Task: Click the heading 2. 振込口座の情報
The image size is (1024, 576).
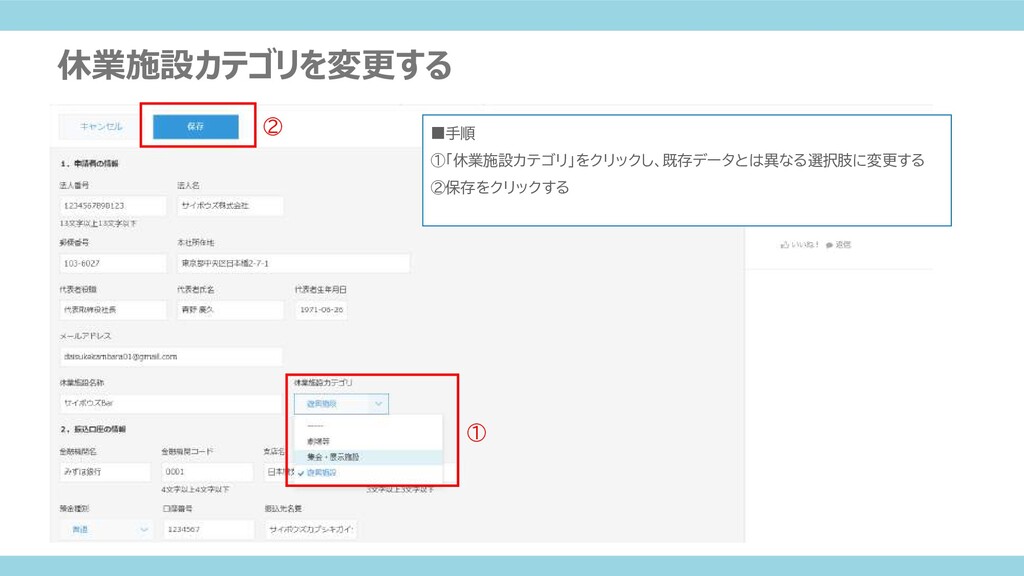Action: tap(93, 429)
